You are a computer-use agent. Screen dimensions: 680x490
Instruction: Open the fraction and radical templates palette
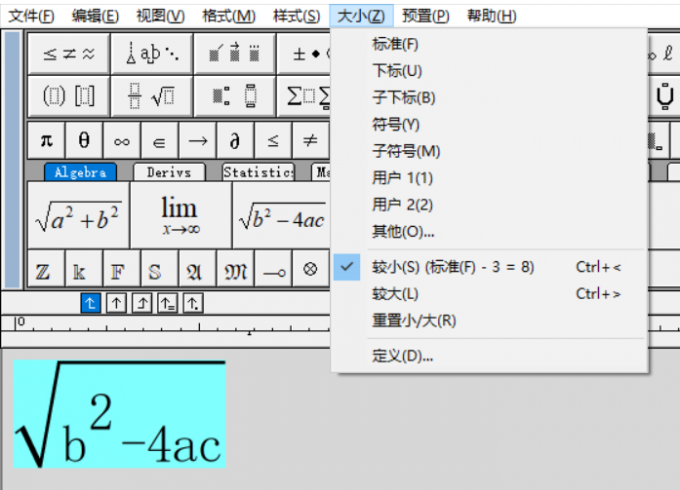point(152,96)
